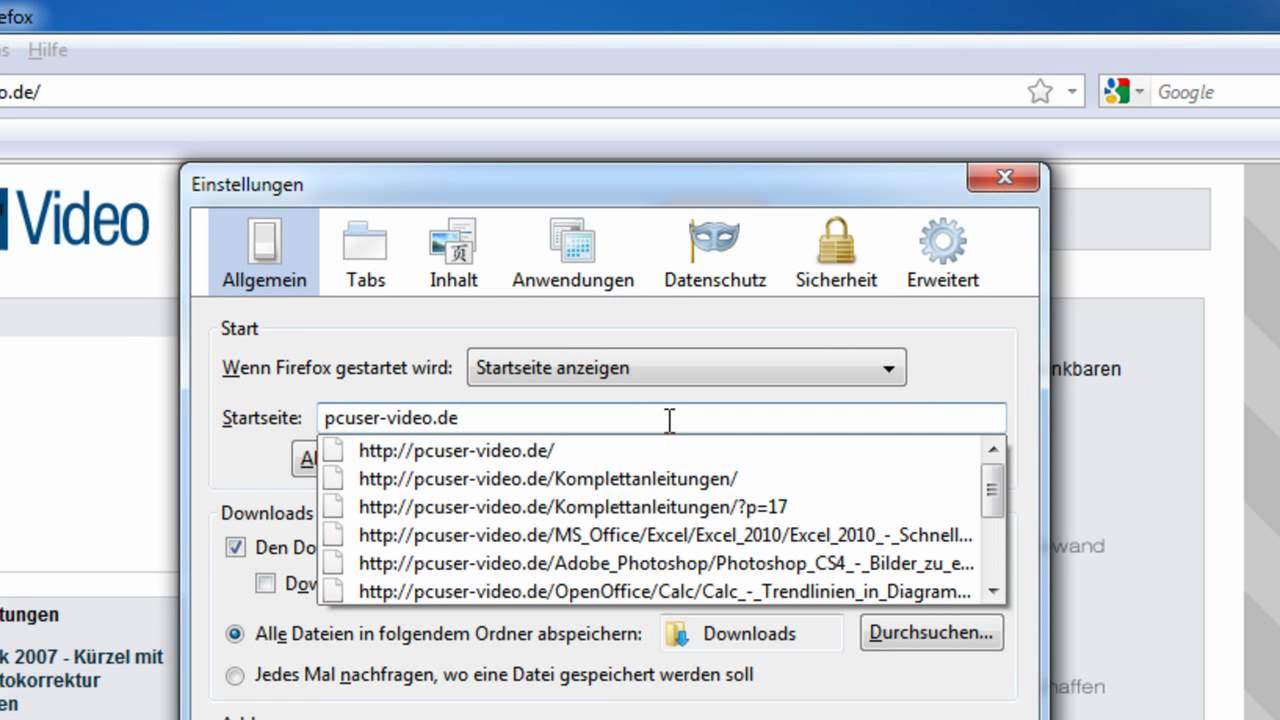Select the Adobe_Photoshop suggestion URL
Image resolution: width=1280 pixels, height=720 pixels.
pyautogui.click(x=648, y=563)
